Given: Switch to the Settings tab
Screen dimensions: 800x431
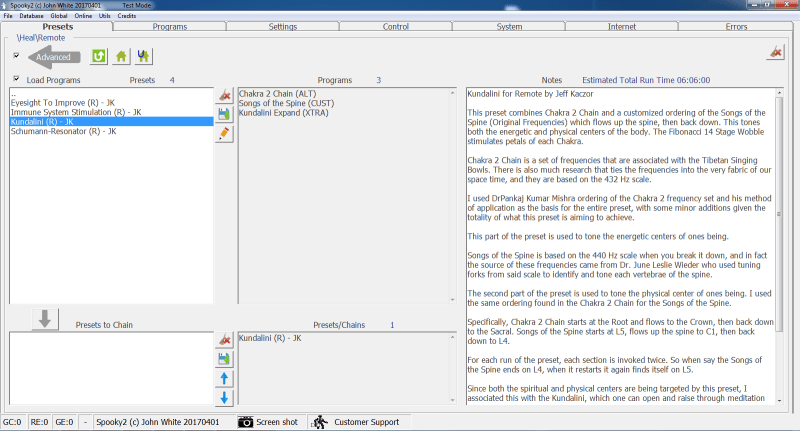Looking at the screenshot, I should point(282,27).
